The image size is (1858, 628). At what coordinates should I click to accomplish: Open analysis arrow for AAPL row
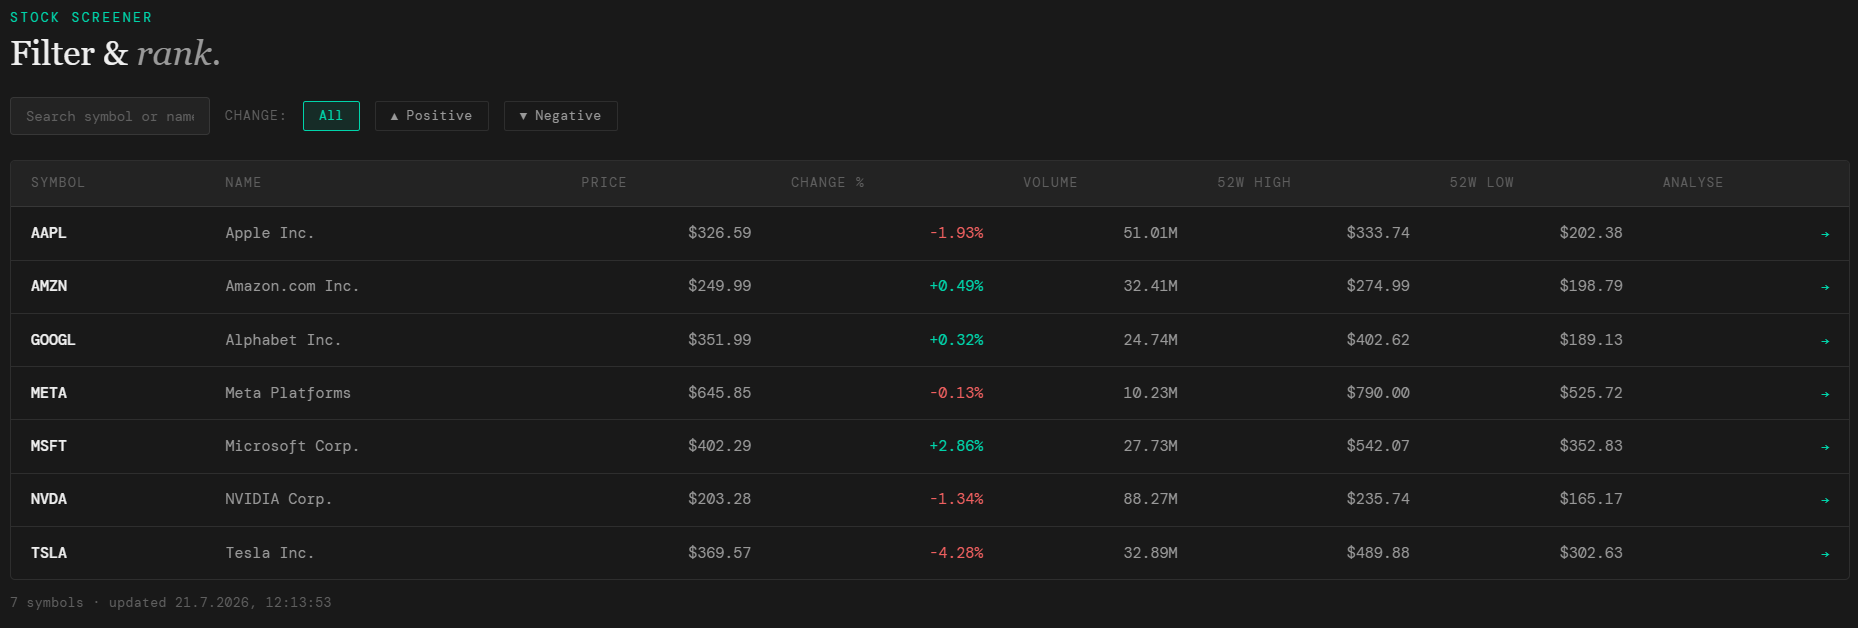(x=1825, y=234)
